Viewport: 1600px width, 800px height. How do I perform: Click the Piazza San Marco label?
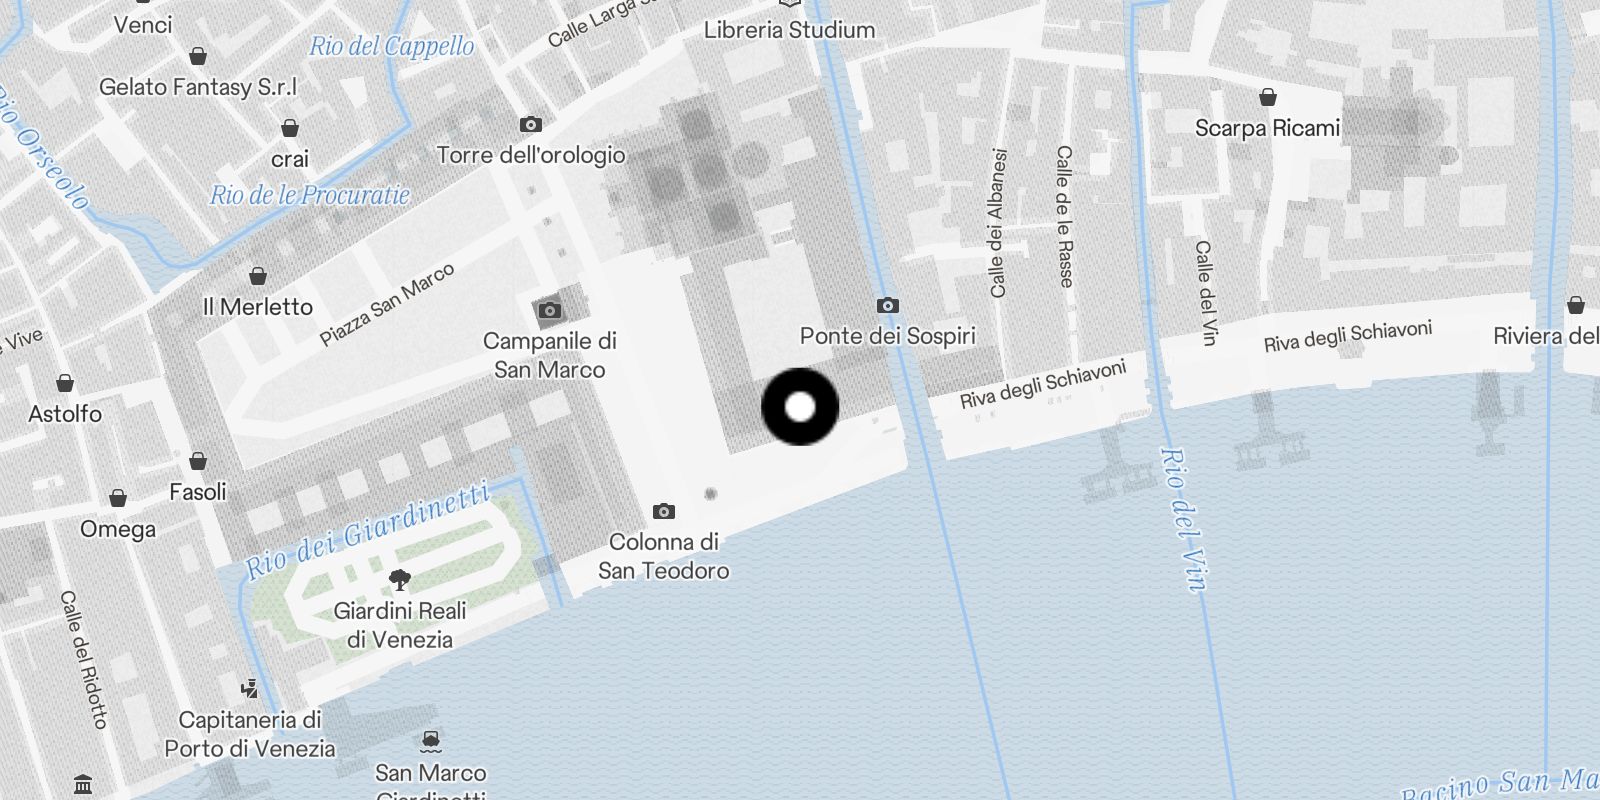click(x=387, y=305)
